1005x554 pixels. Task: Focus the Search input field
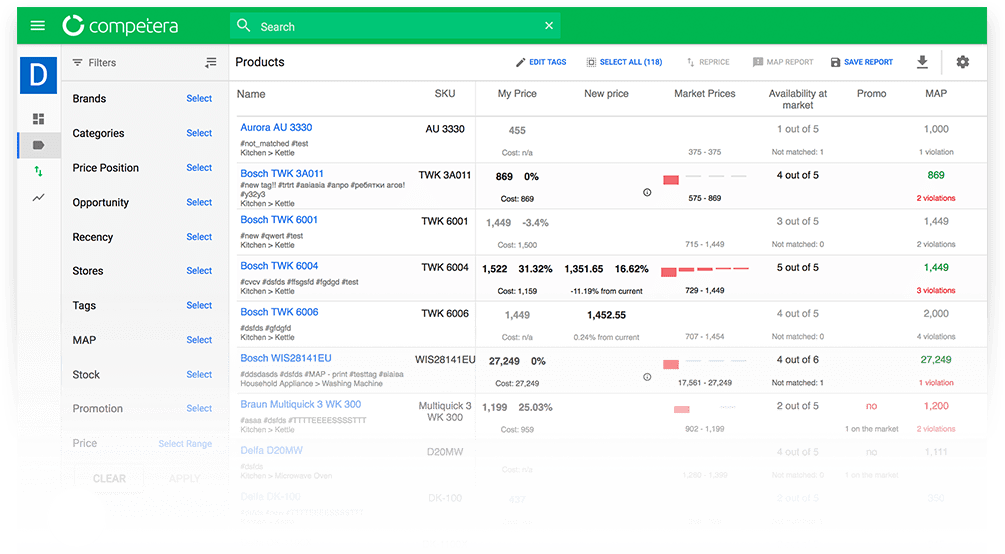click(397, 26)
